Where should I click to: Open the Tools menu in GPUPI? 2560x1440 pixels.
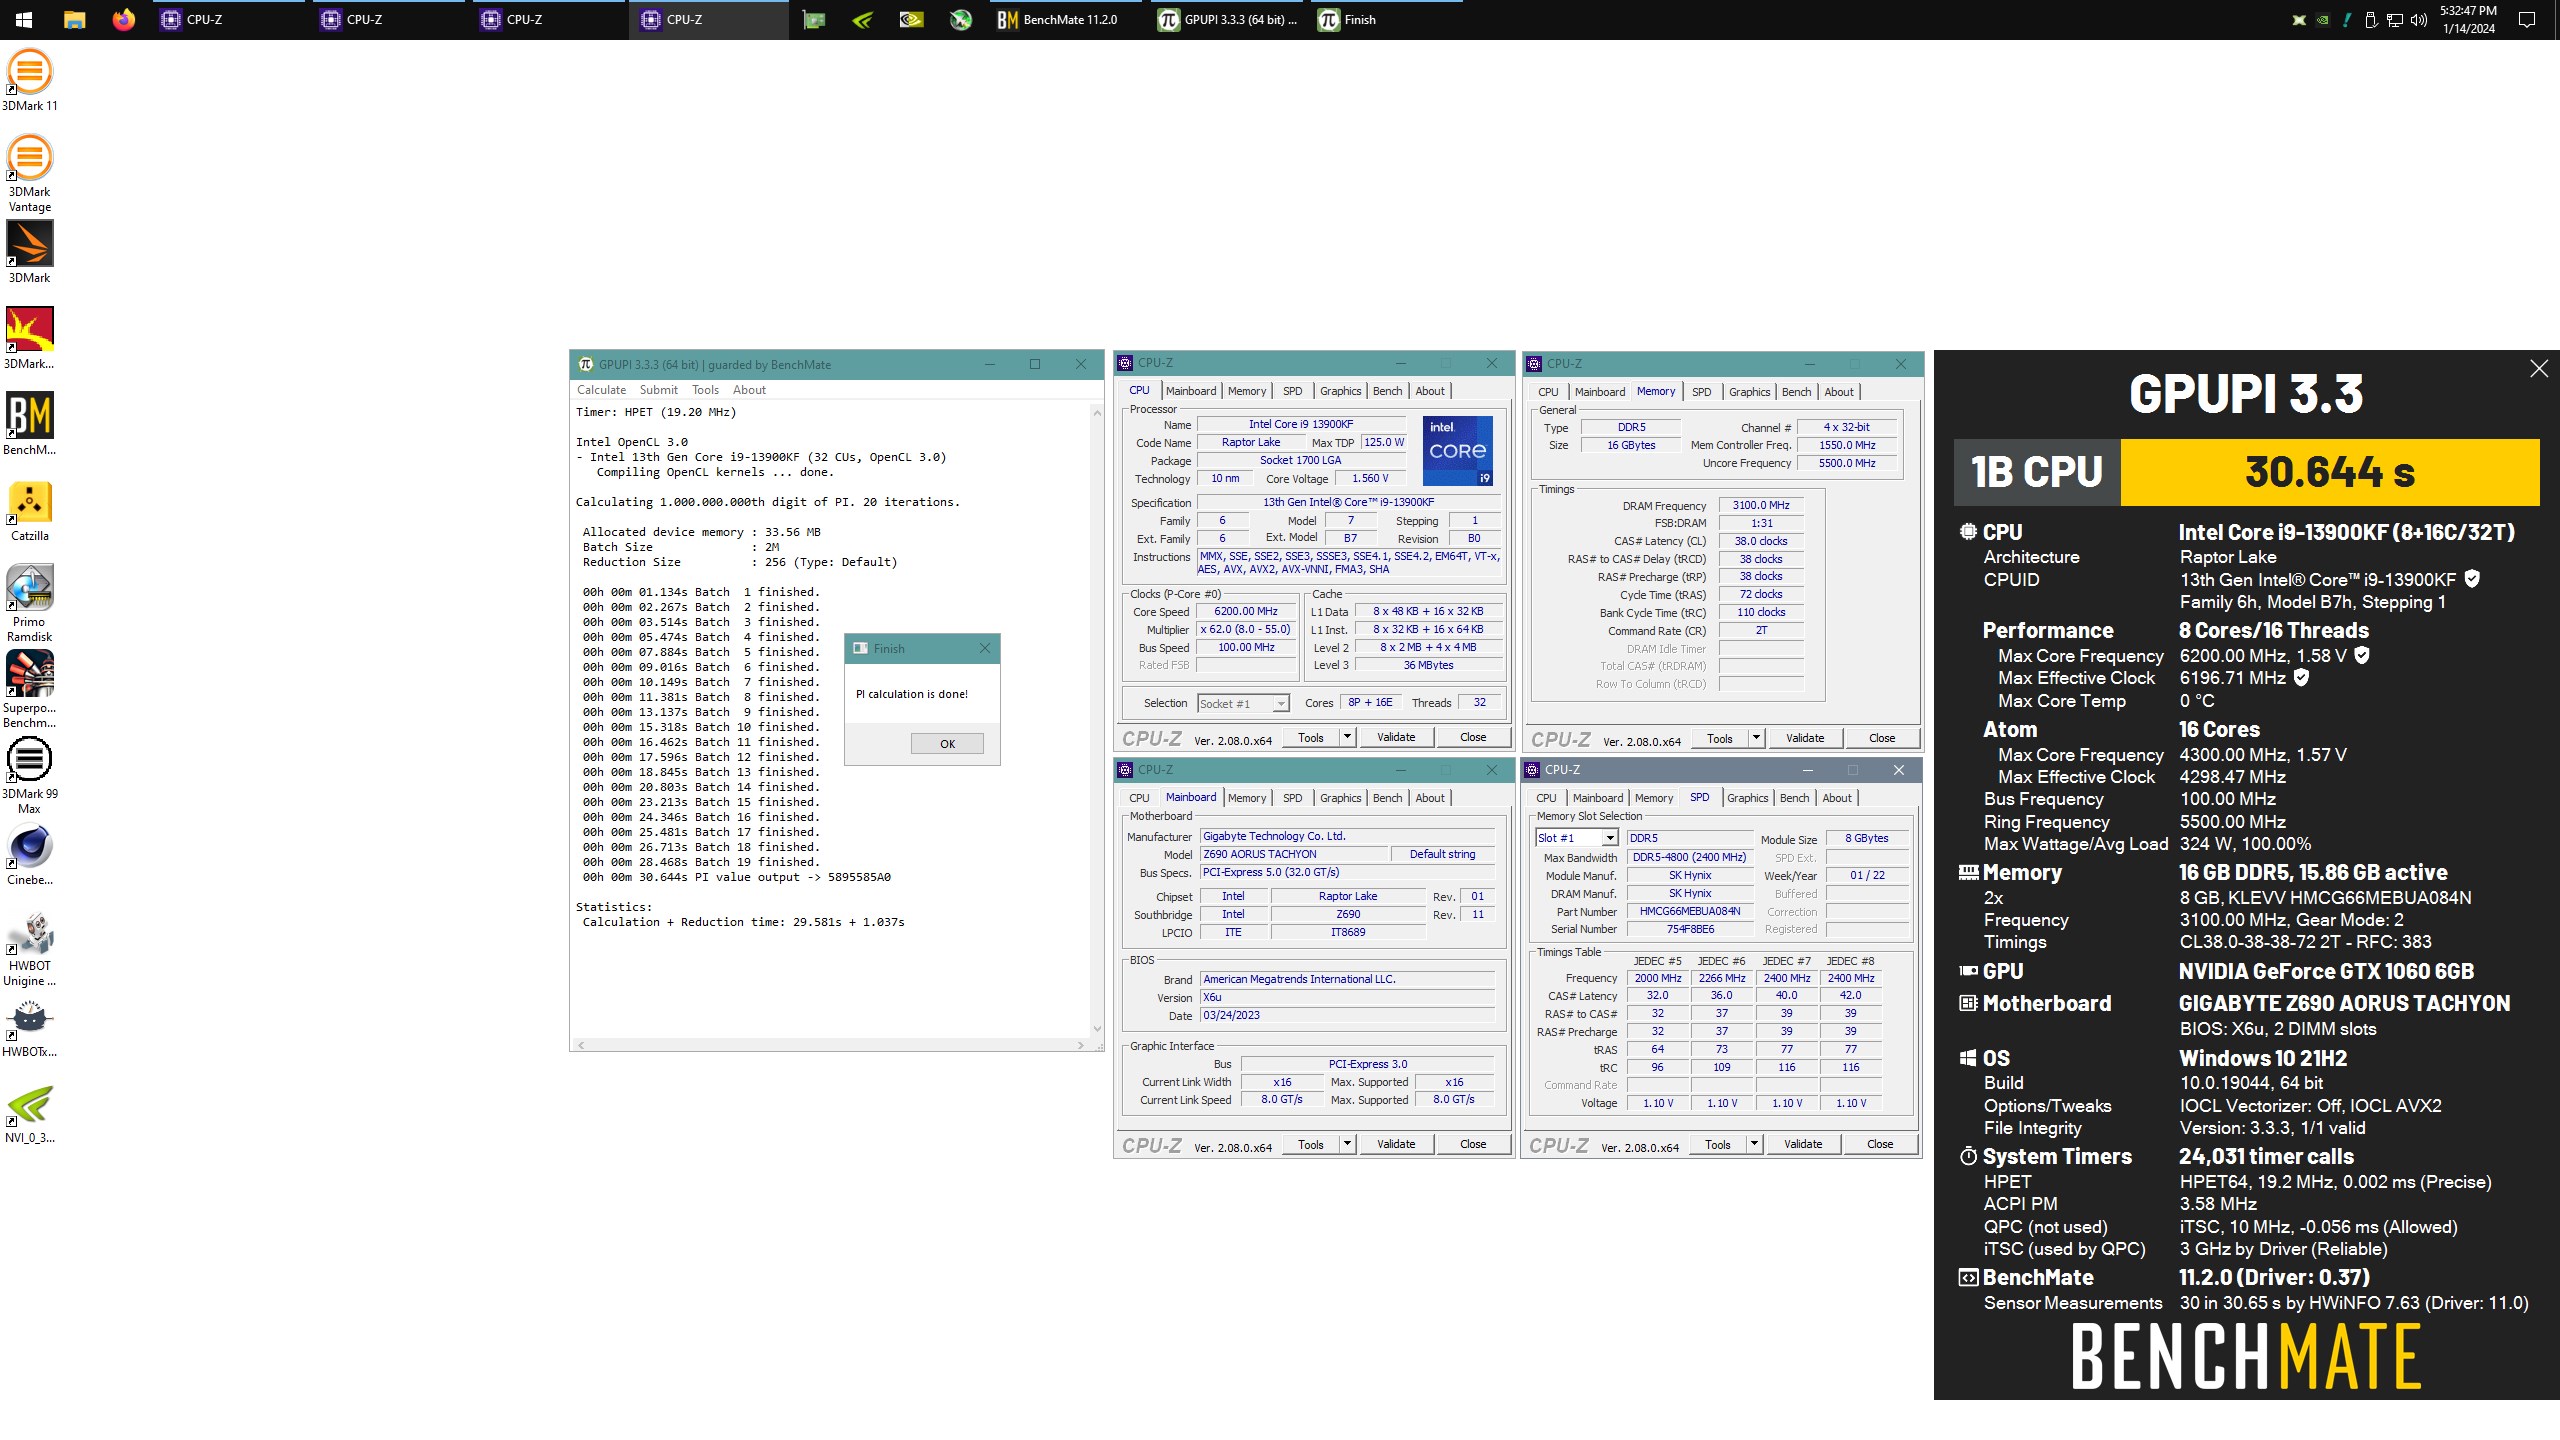click(705, 390)
